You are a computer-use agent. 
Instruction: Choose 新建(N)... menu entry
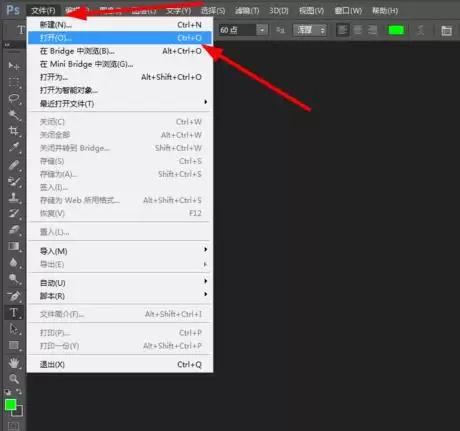tap(120, 25)
